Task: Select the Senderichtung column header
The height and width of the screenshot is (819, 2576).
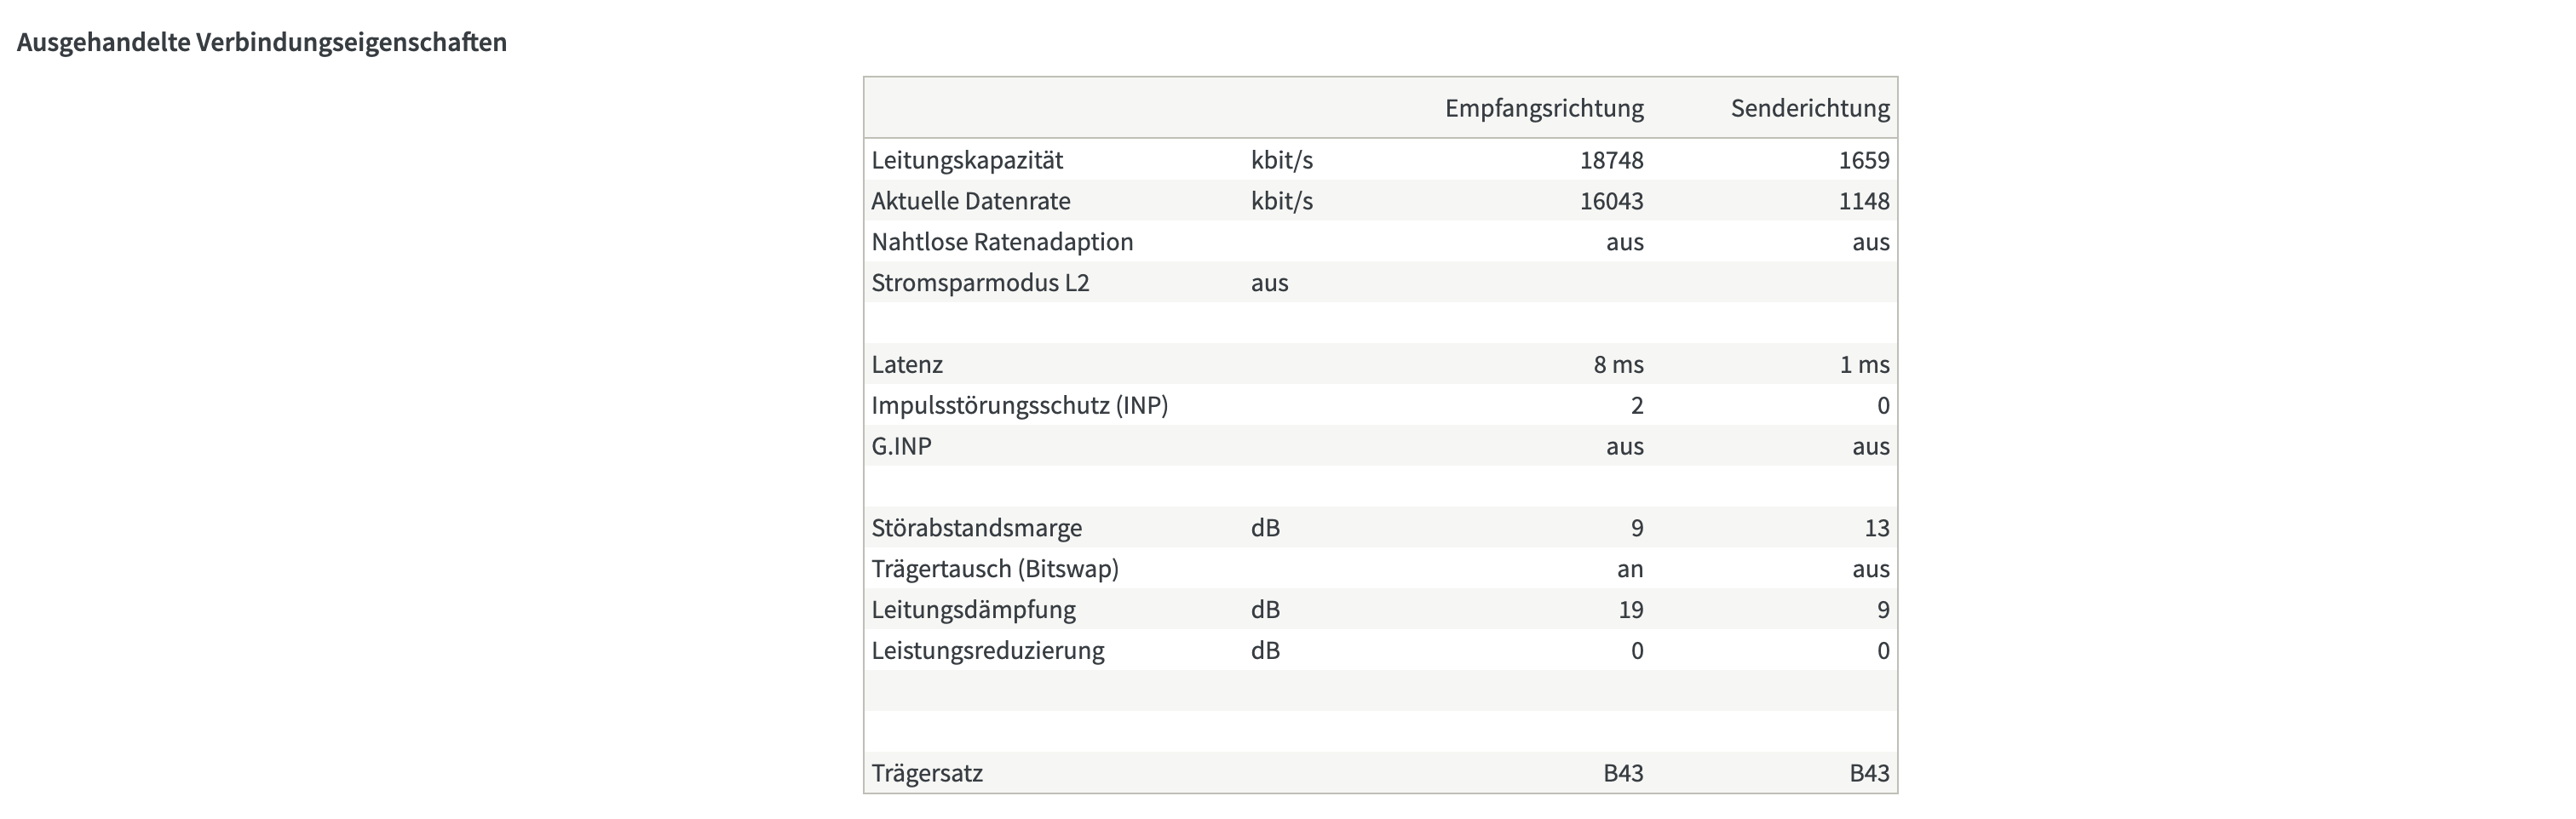Action: click(1810, 108)
